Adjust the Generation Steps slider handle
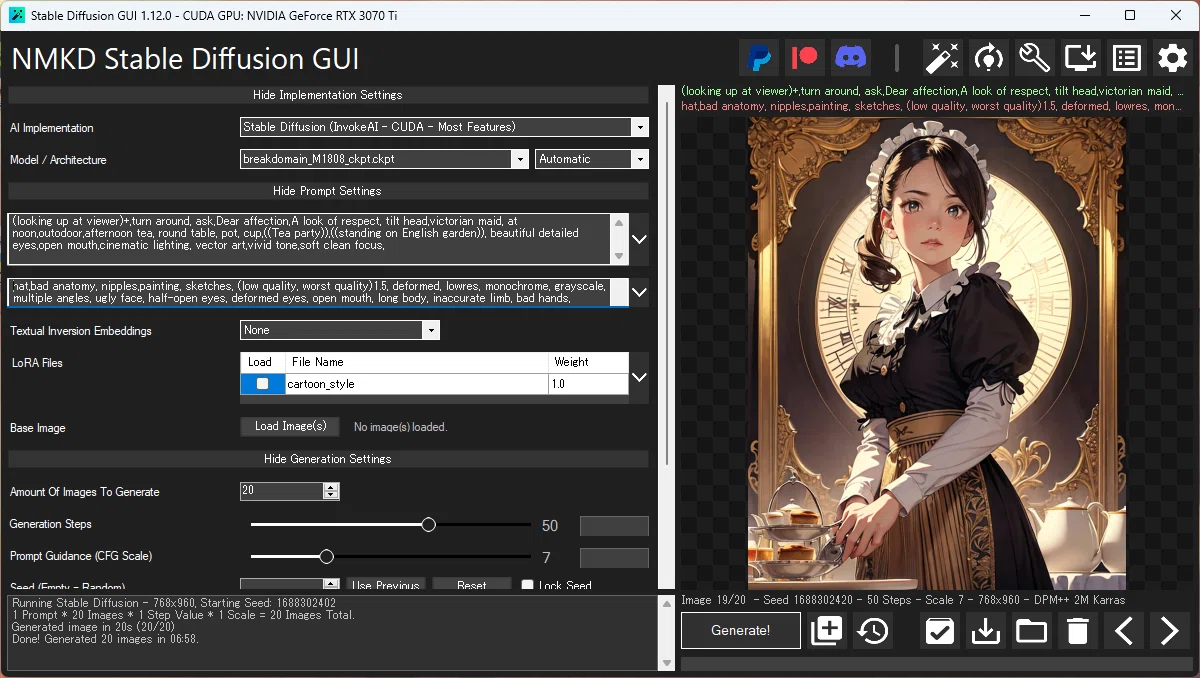The height and width of the screenshot is (678, 1200). 429,525
